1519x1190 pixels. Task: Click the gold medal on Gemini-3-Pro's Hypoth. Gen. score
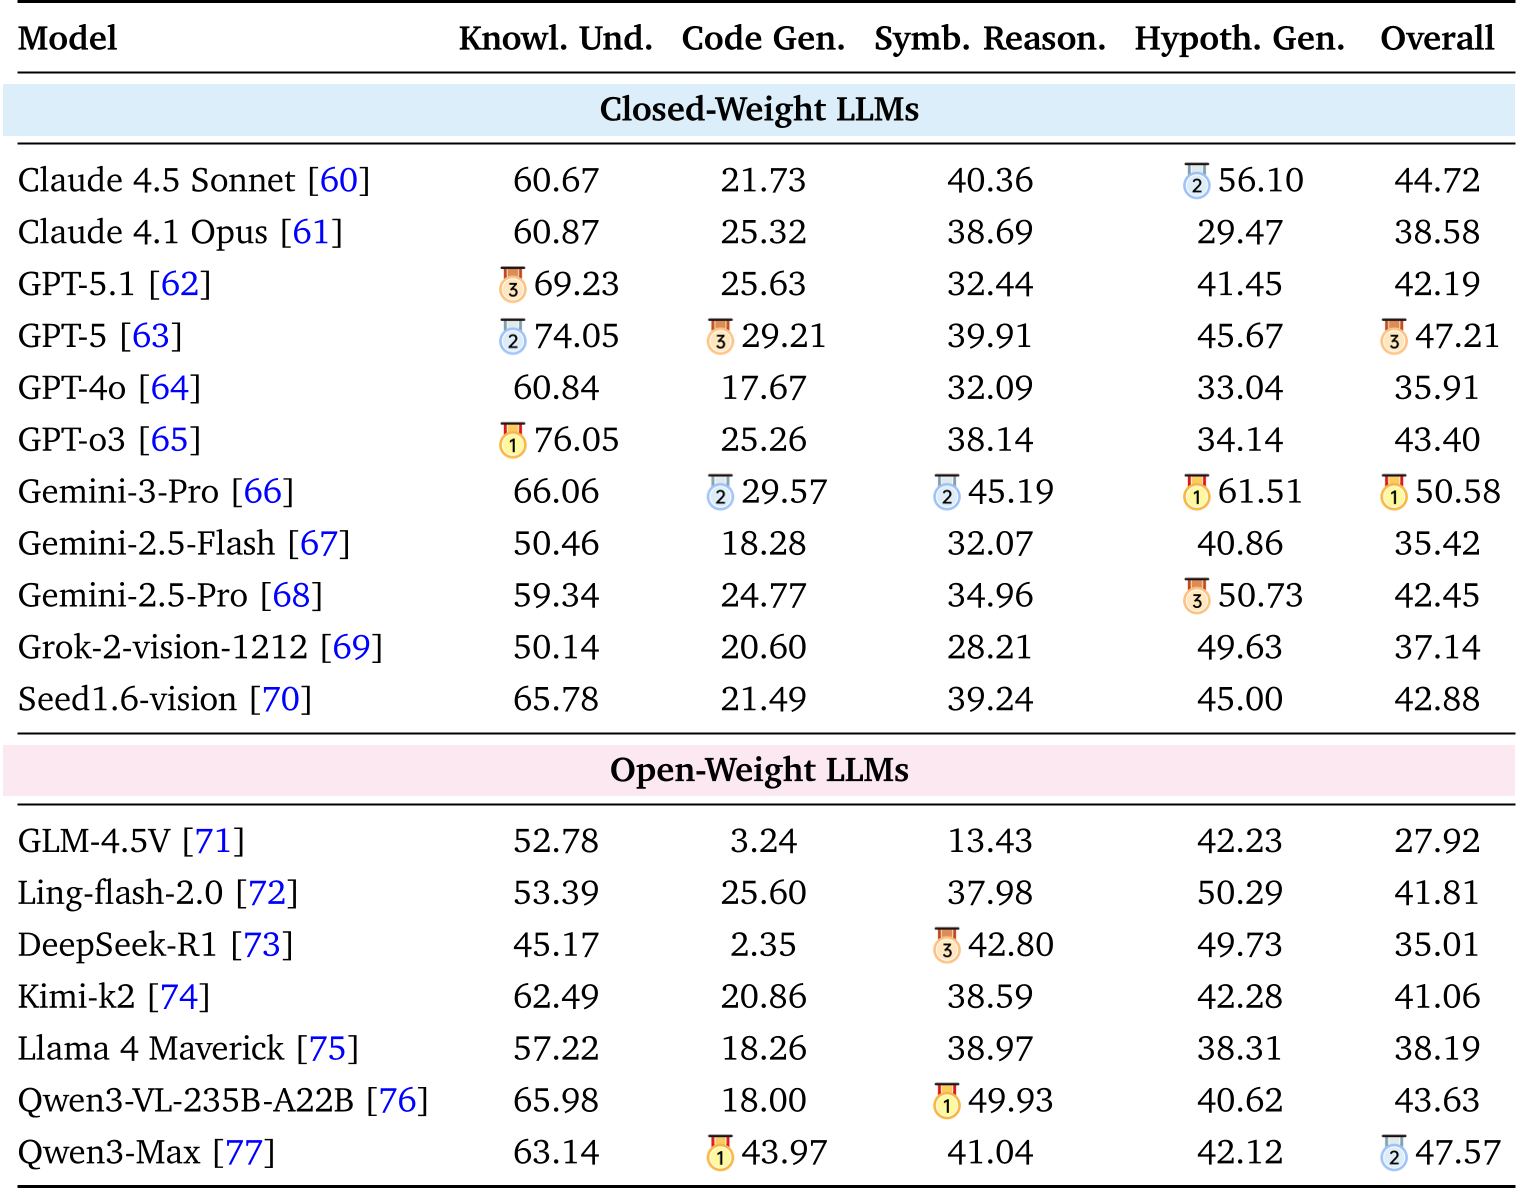(1196, 493)
